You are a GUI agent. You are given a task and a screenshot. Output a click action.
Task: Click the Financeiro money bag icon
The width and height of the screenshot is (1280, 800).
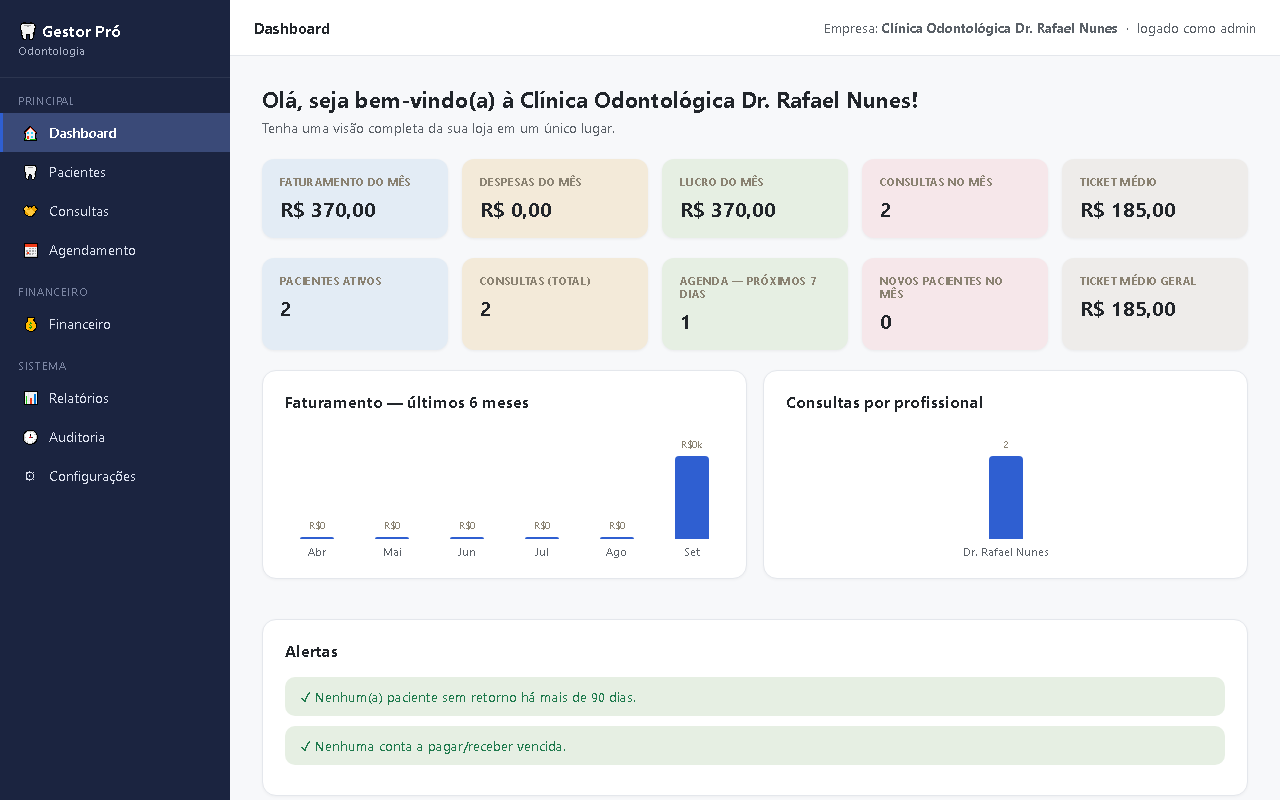tap(30, 324)
